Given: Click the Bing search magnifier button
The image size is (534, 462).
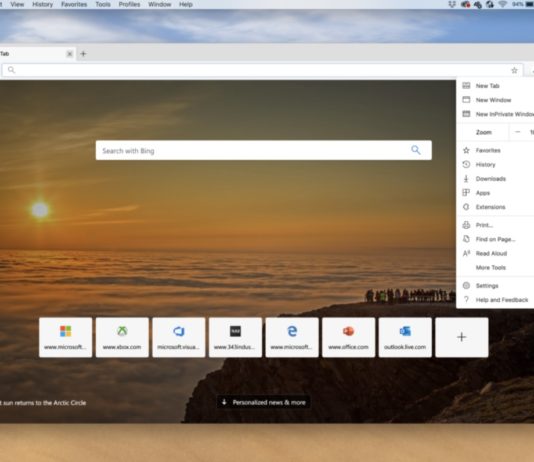Looking at the screenshot, I should coord(415,150).
